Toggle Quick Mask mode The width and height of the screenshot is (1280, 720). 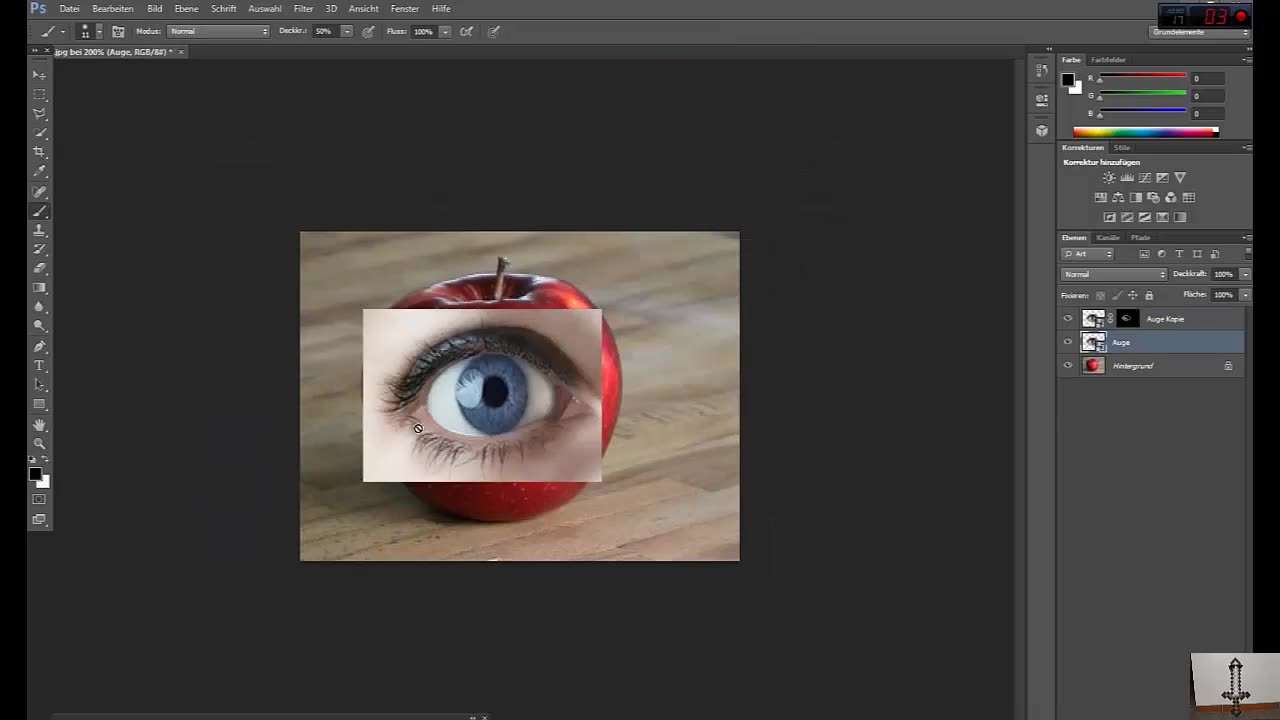40,499
